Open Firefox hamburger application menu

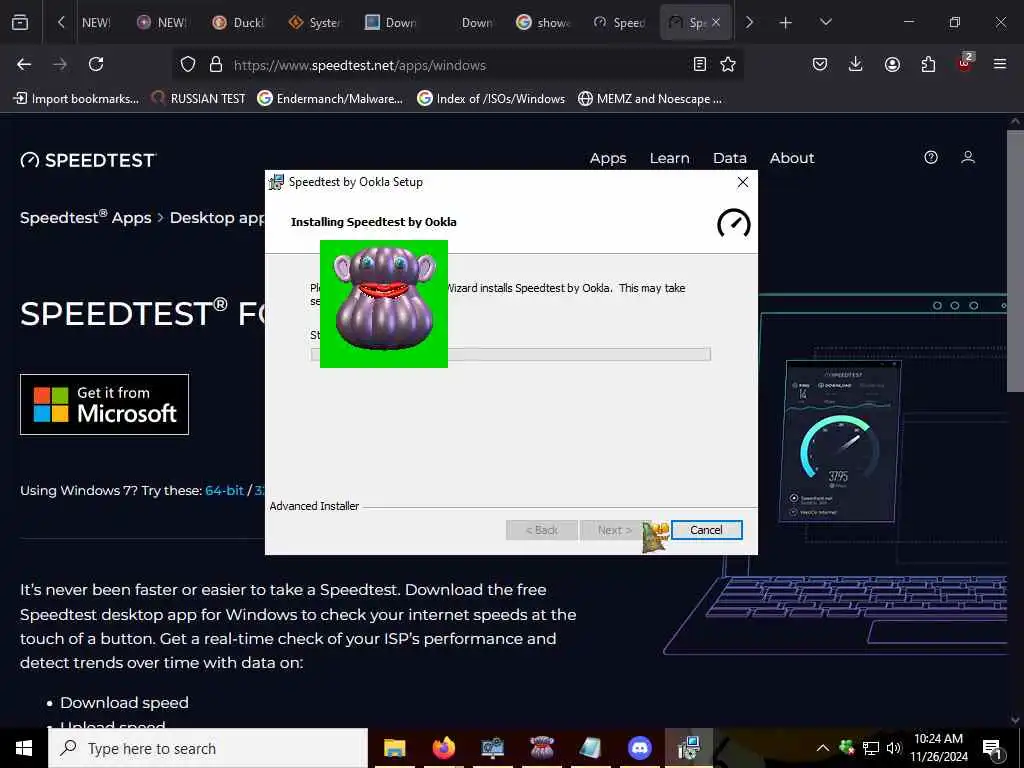(1000, 64)
